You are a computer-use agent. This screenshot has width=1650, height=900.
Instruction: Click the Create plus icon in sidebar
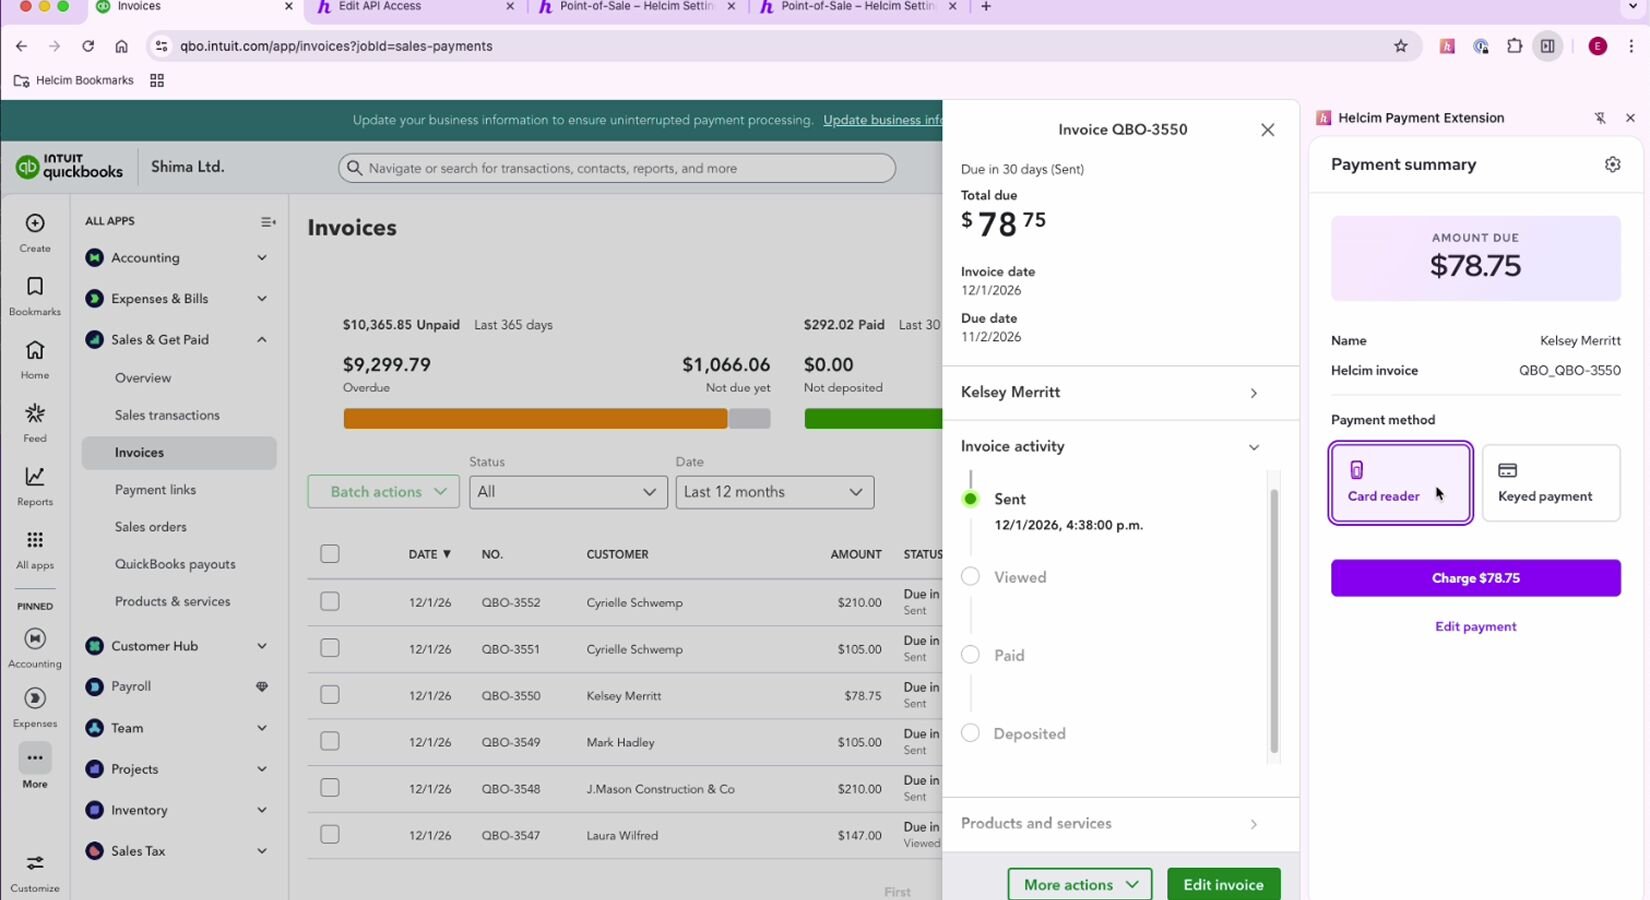[35, 224]
